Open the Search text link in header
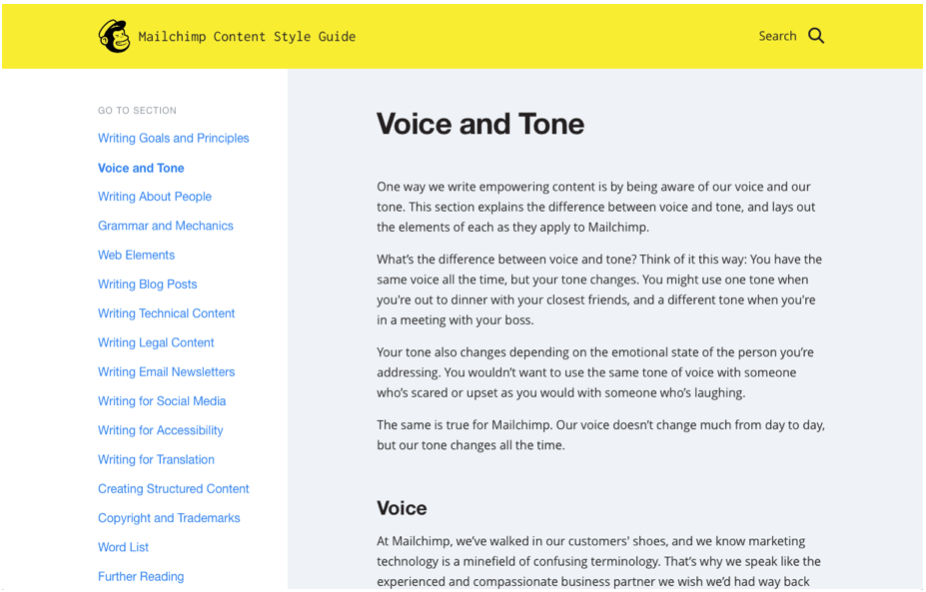The height and width of the screenshot is (592, 926). tap(777, 36)
